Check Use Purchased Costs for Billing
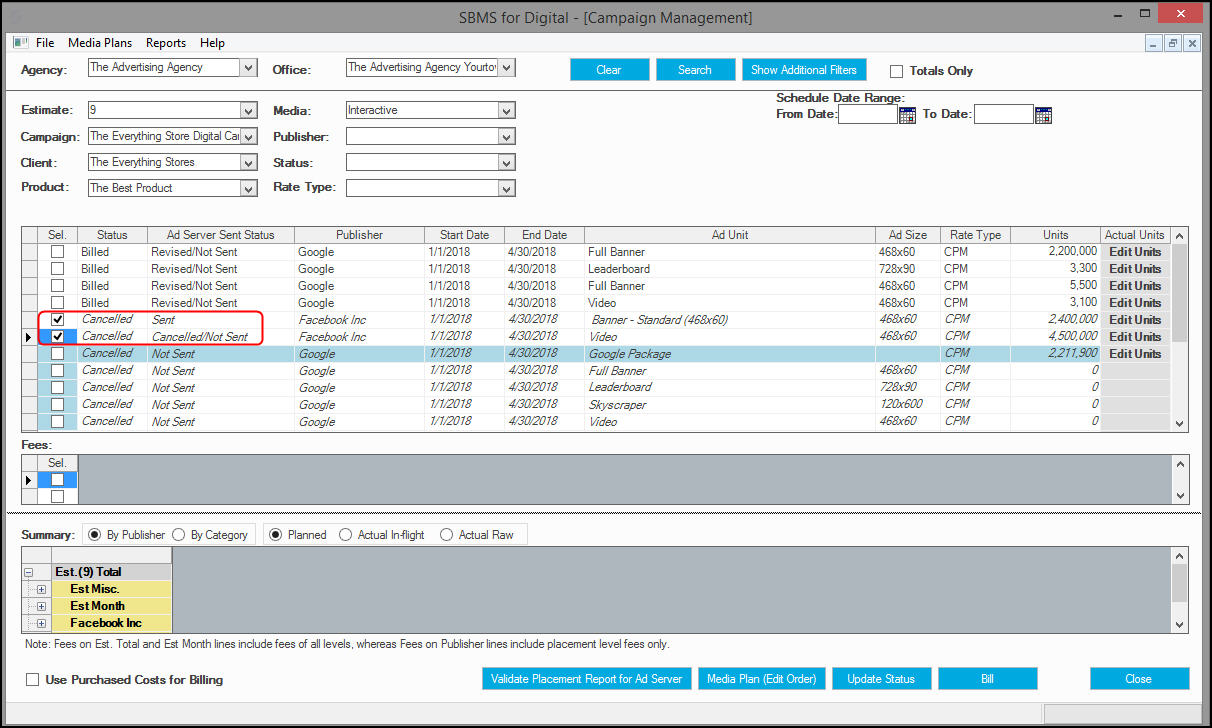This screenshot has height=728, width=1212. [33, 680]
